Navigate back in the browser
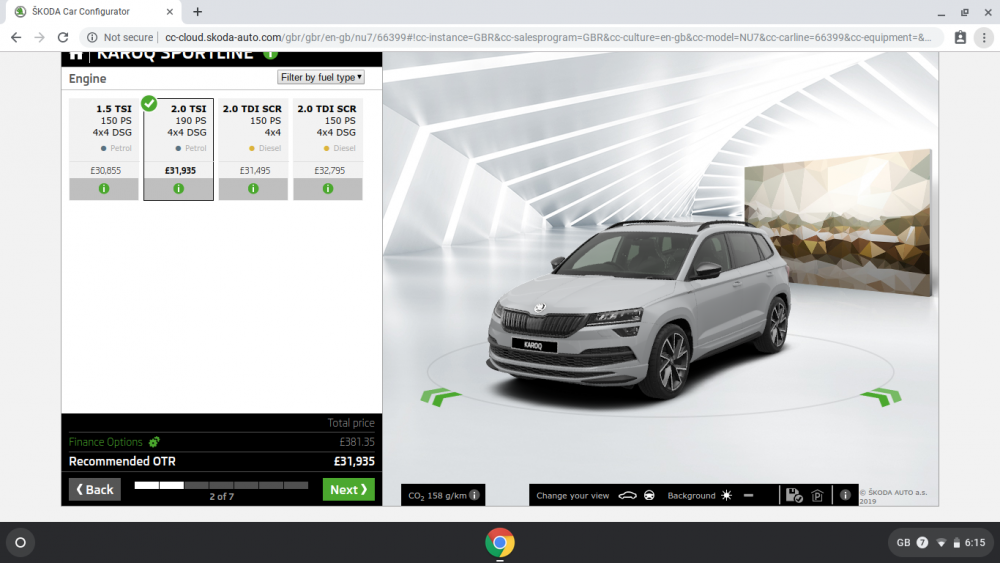 [x=16, y=38]
